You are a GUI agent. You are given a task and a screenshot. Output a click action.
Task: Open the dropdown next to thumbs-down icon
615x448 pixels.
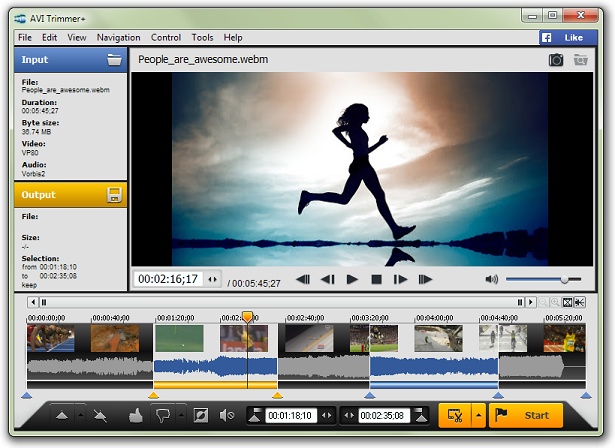180,415
